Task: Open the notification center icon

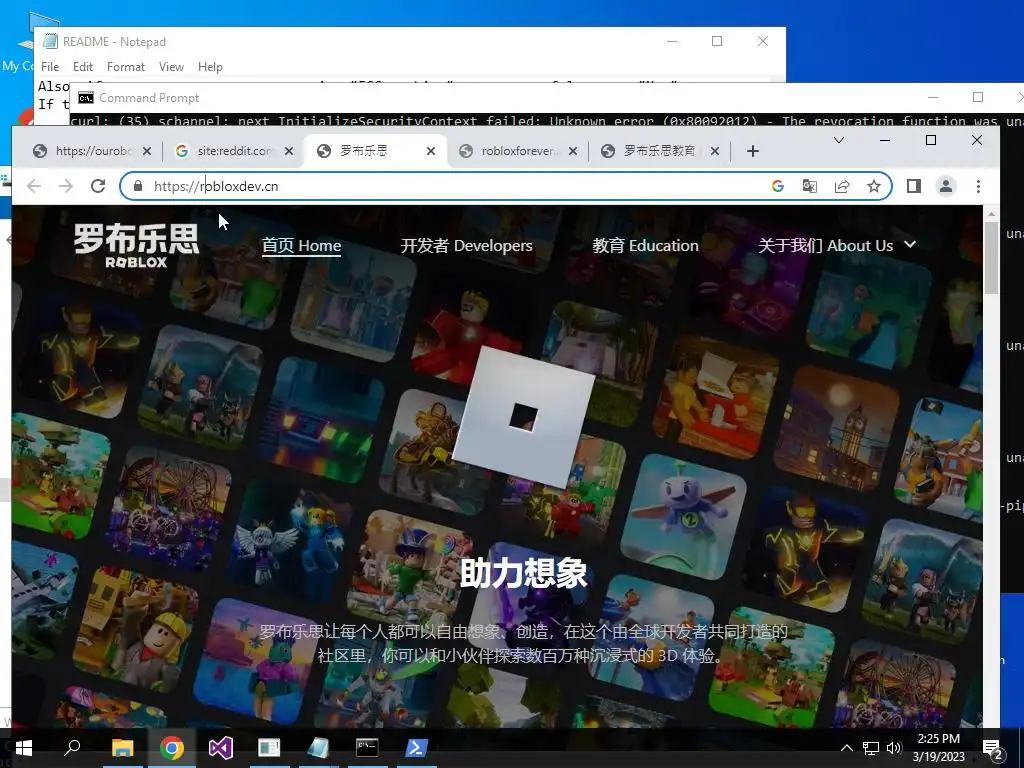Action: [x=993, y=748]
